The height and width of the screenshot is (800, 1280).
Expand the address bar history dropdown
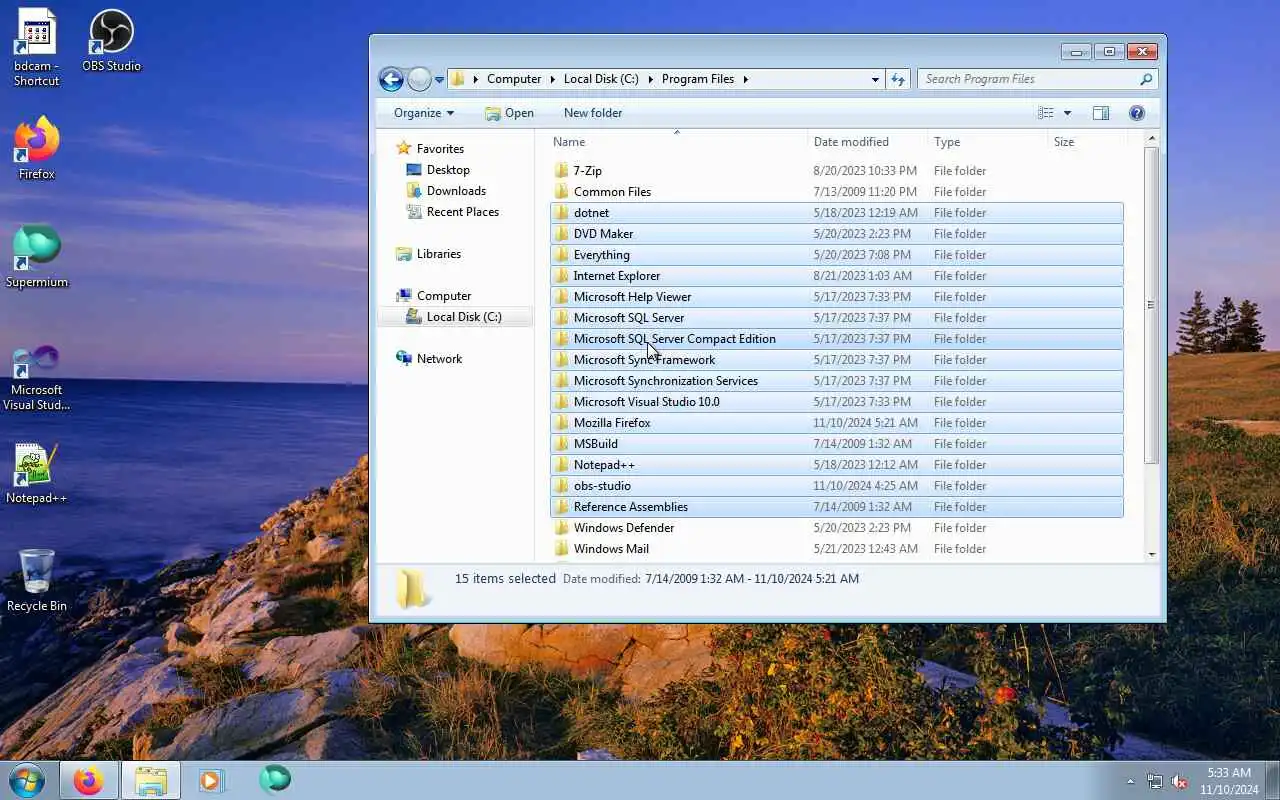(x=875, y=79)
